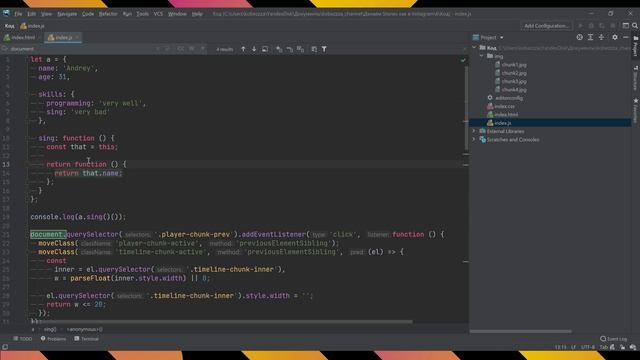Click line:column 13:13 in status bar
Viewport: 640px width, 360px height.
pos(560,347)
